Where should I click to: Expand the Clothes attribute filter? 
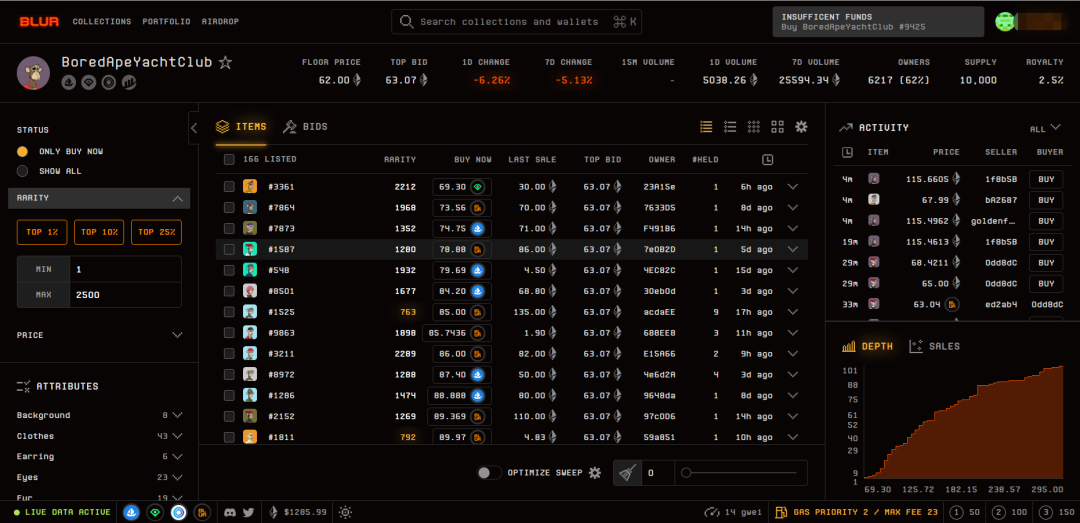[177, 436]
